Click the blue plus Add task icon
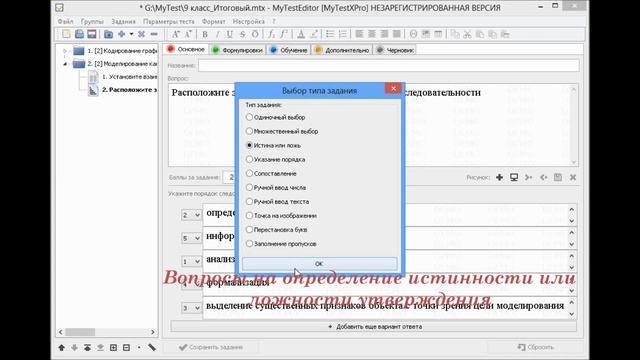The width and height of the screenshot is (640, 360). (x=121, y=34)
